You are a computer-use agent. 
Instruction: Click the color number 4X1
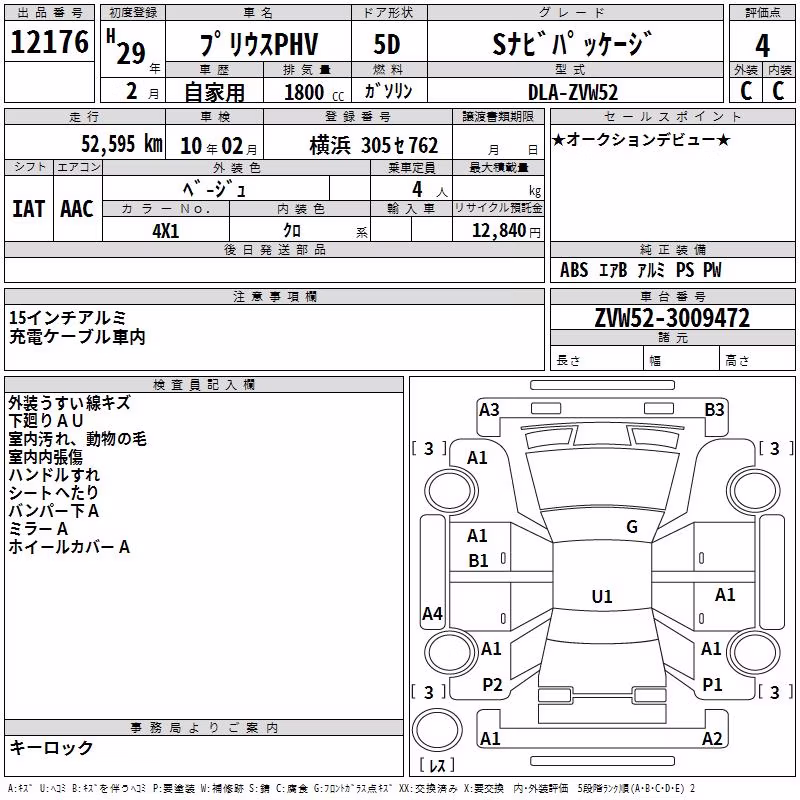click(166, 231)
